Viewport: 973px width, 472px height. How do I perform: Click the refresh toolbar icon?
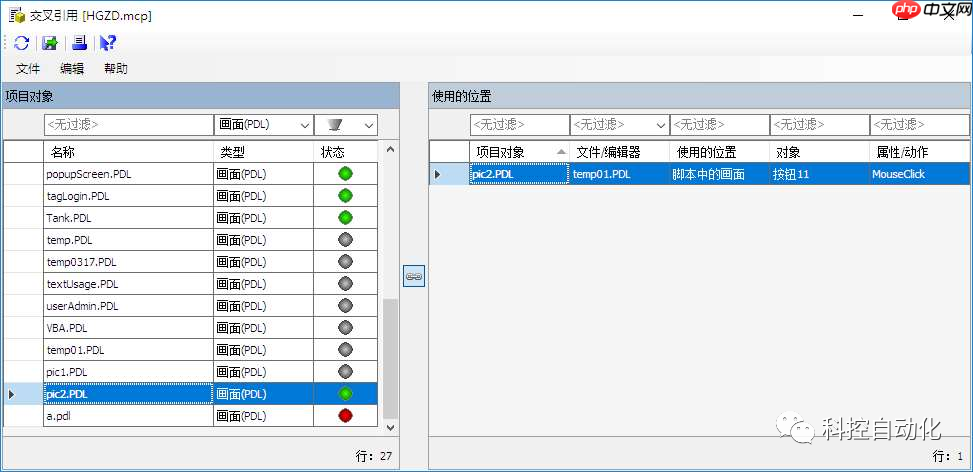(21, 43)
